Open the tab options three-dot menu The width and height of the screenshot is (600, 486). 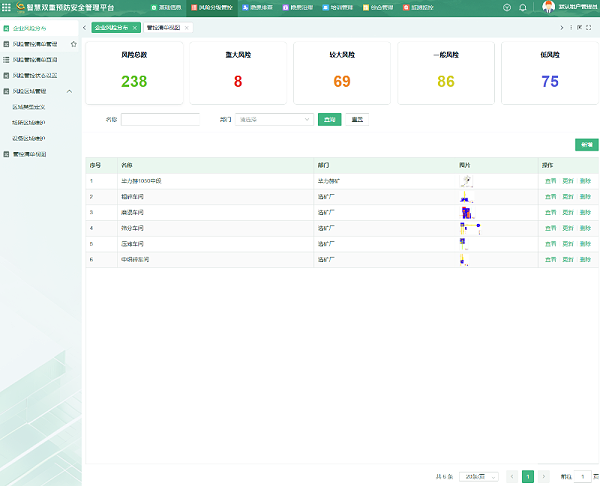coord(571,28)
